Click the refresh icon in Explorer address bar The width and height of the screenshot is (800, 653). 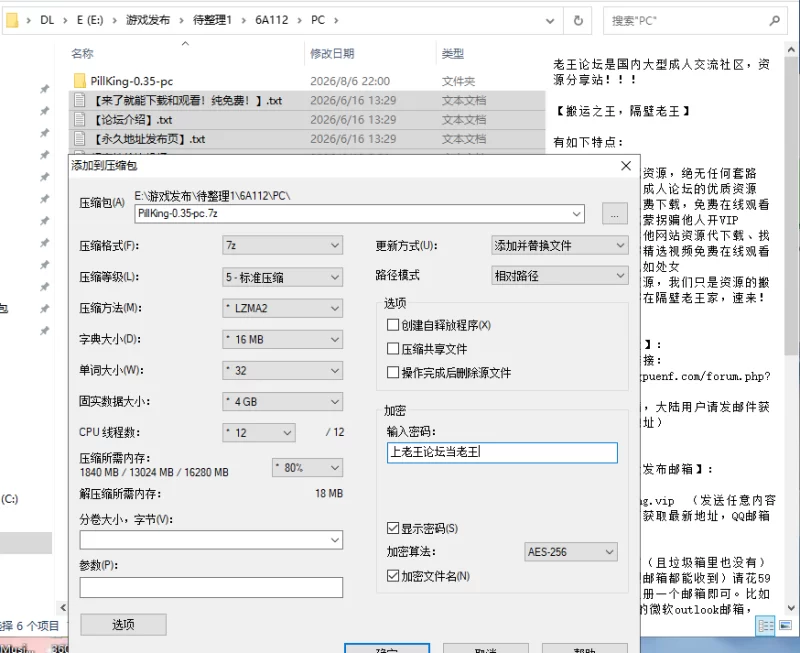[x=578, y=20]
